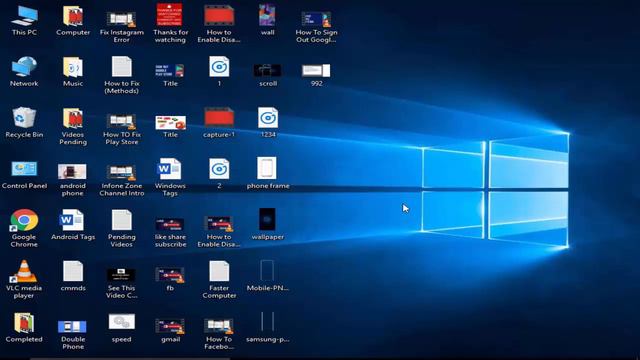Open the Music folder icon

click(73, 71)
